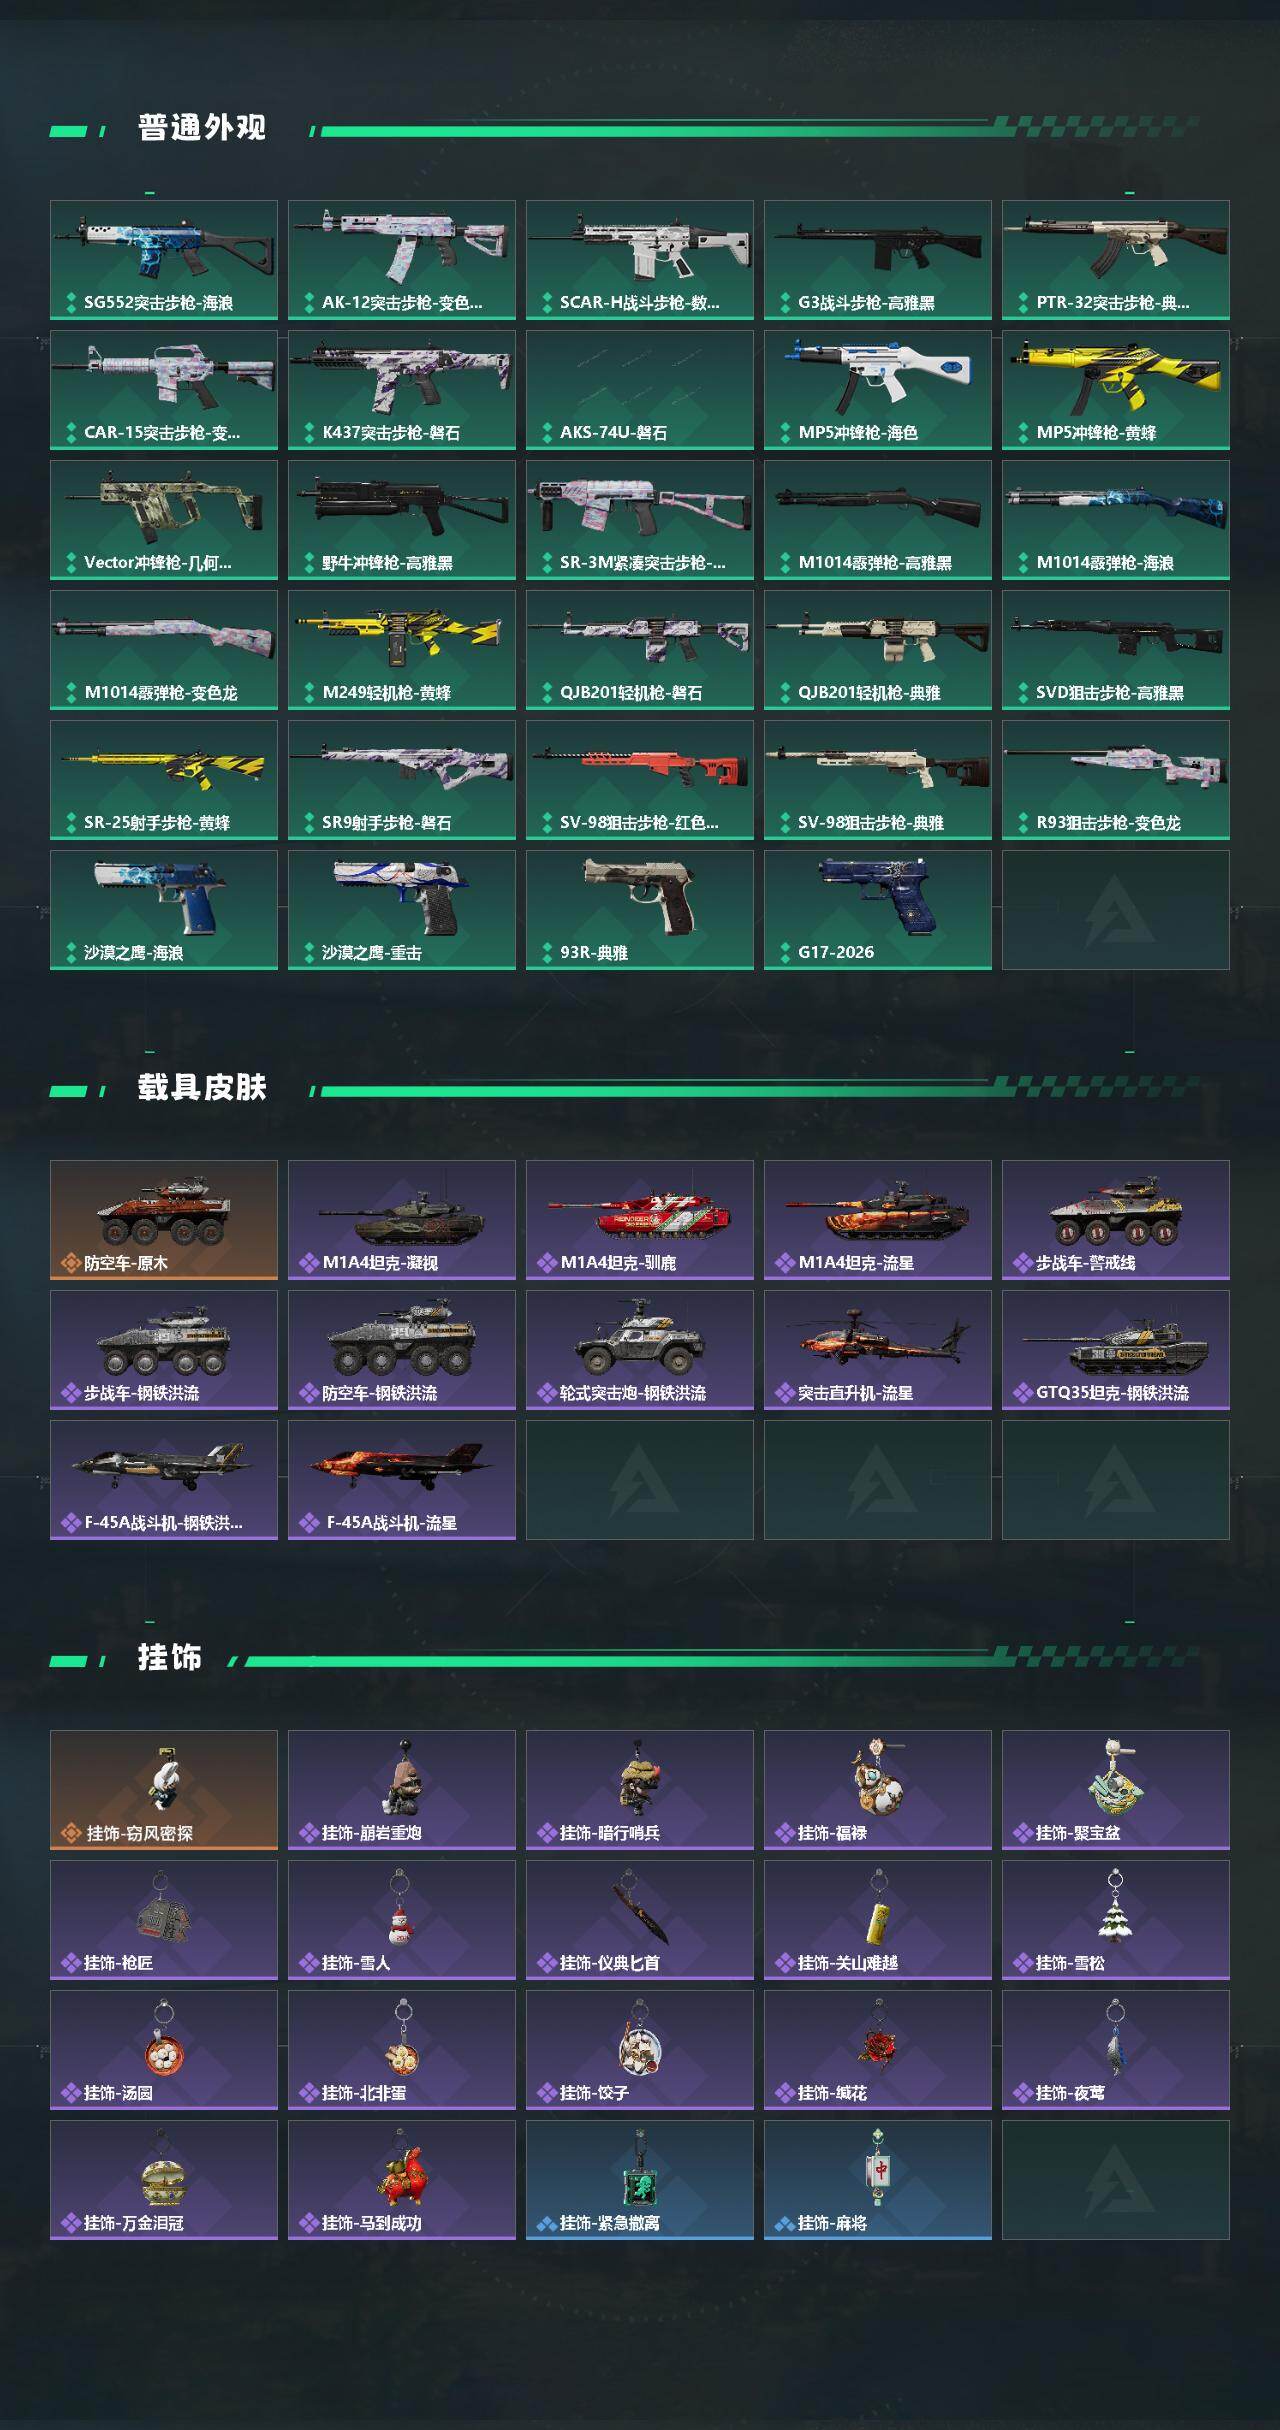Open the 挂饰-聚宝盆 charm tile
This screenshot has height=2430, width=1280.
1116,1790
